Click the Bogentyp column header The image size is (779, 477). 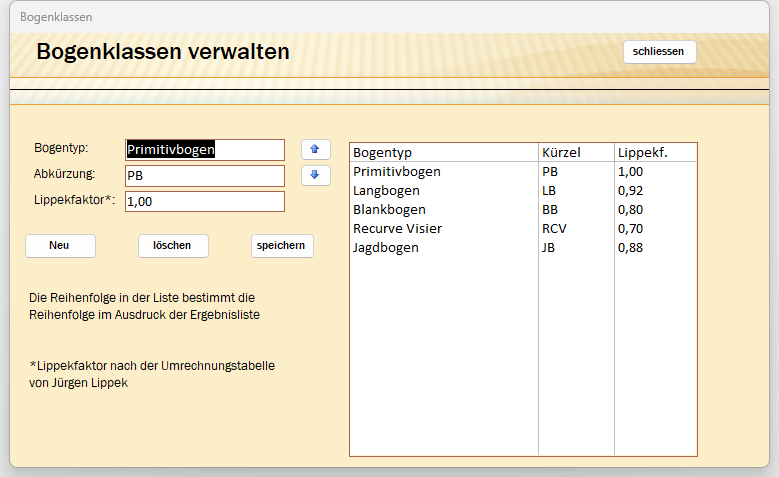(383, 152)
